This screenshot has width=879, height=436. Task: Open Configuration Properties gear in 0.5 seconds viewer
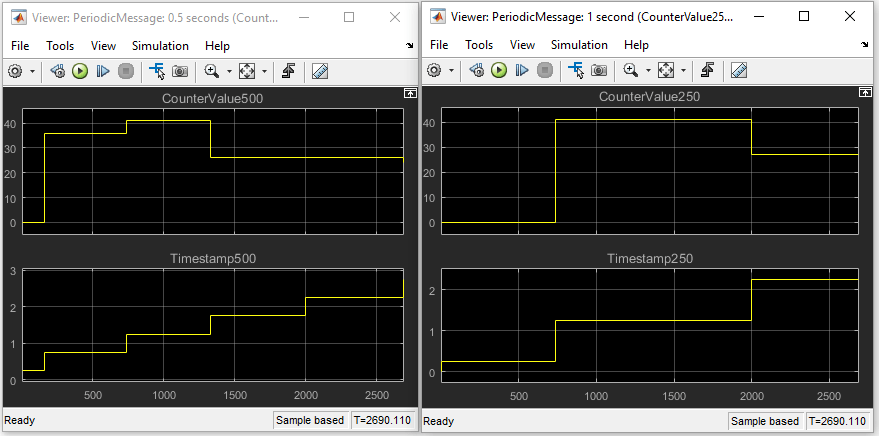[x=16, y=71]
